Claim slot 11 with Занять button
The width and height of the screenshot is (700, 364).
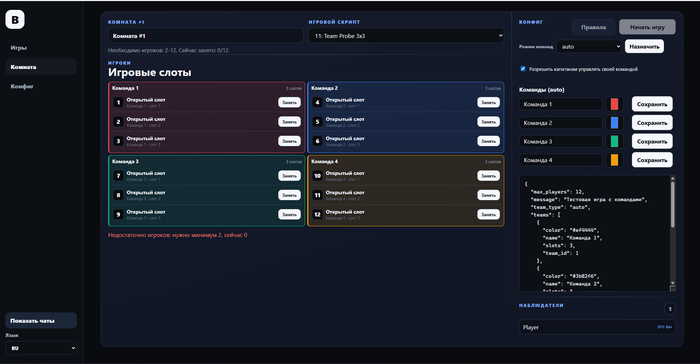click(x=488, y=195)
